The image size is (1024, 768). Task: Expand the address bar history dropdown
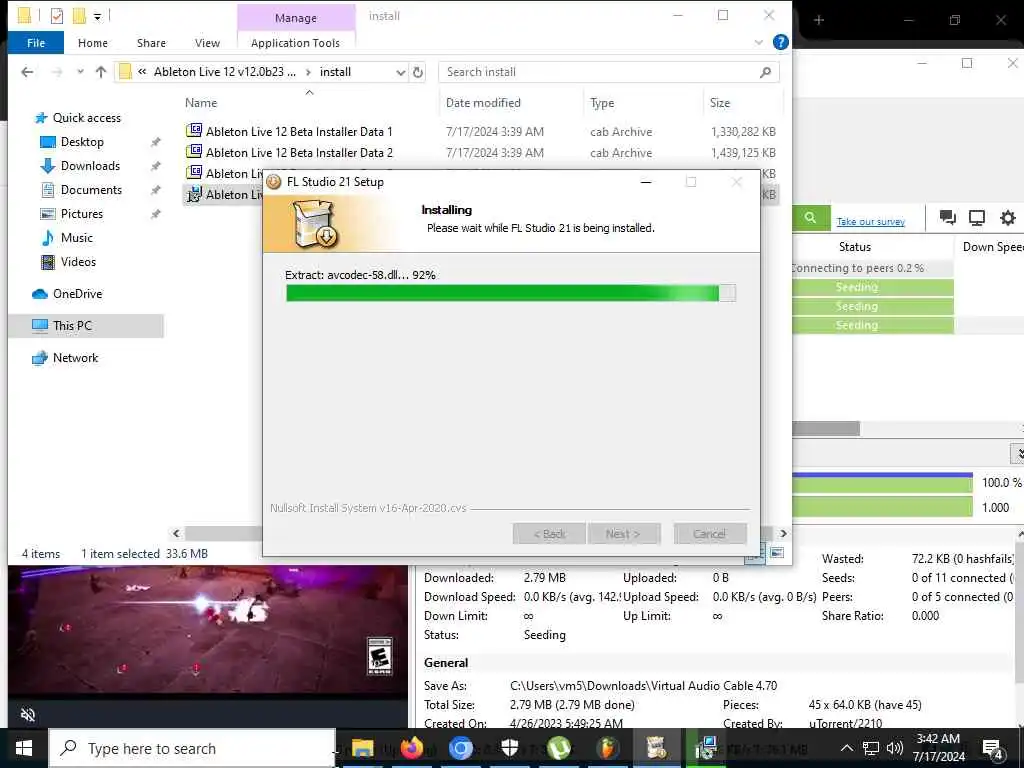400,72
